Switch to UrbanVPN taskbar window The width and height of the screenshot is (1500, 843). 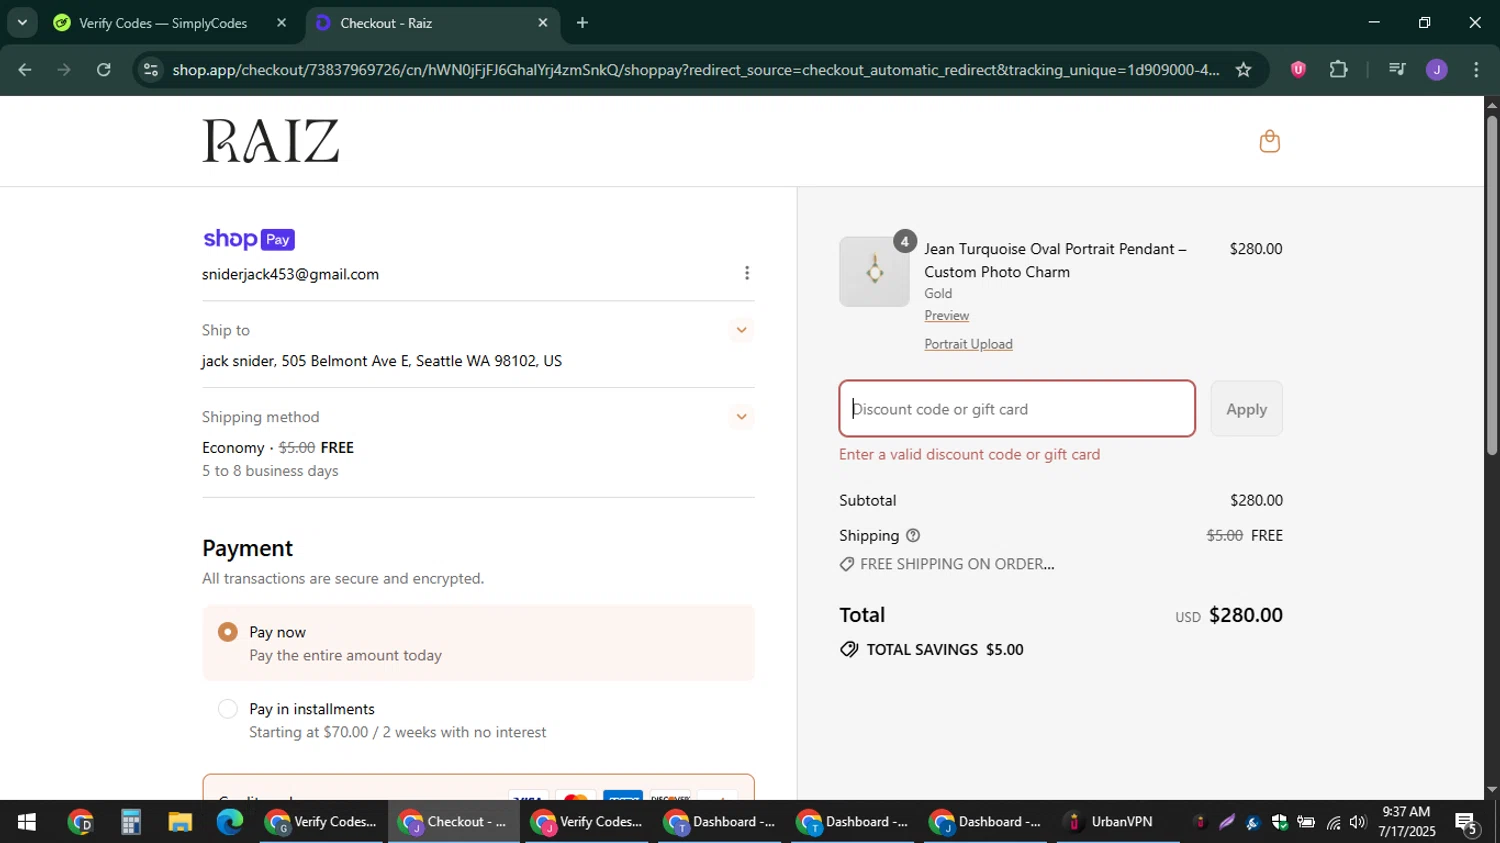[x=1117, y=822]
